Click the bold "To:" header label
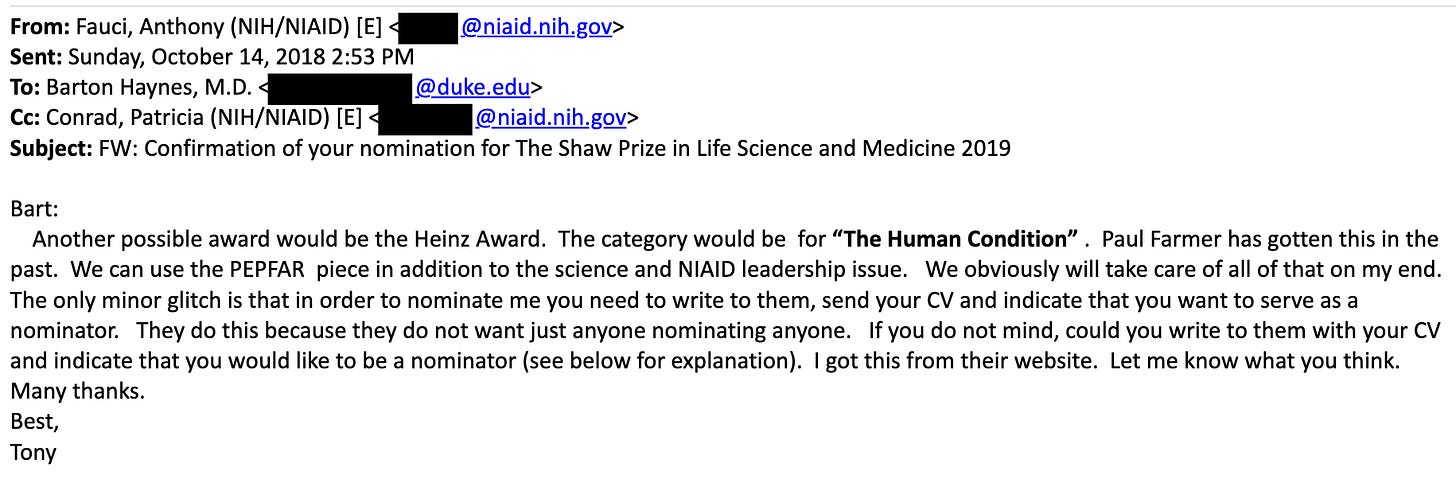Screen dimensions: 1456x498 [x=25, y=87]
